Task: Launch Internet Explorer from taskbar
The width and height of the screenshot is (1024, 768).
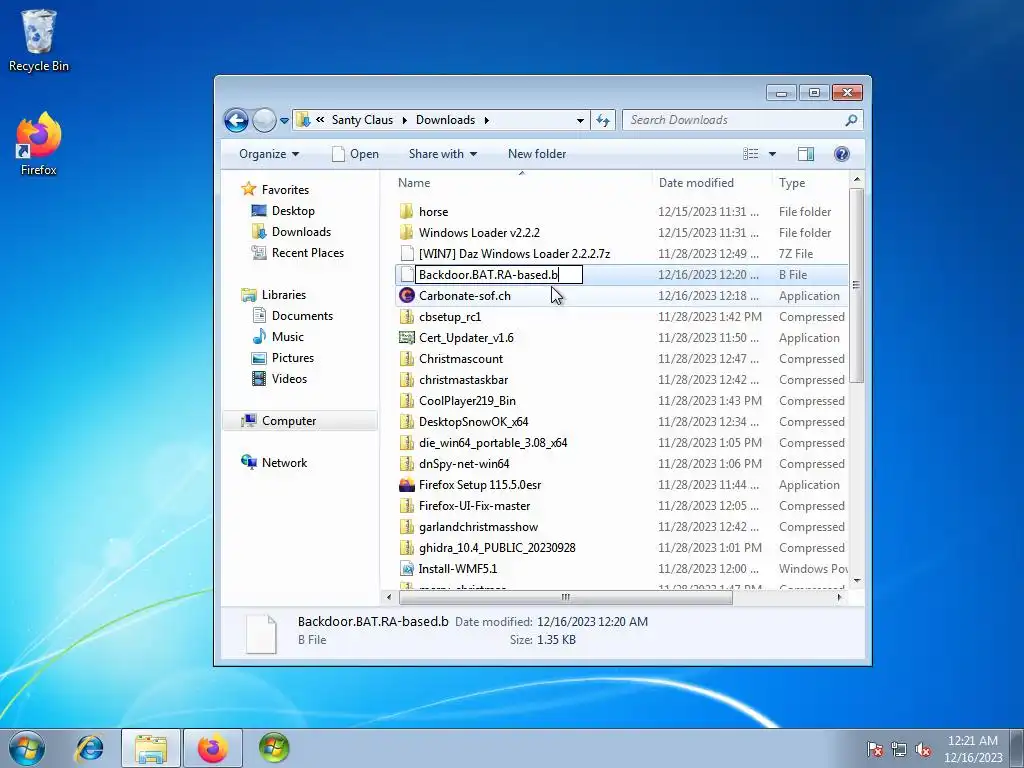Action: click(x=89, y=748)
